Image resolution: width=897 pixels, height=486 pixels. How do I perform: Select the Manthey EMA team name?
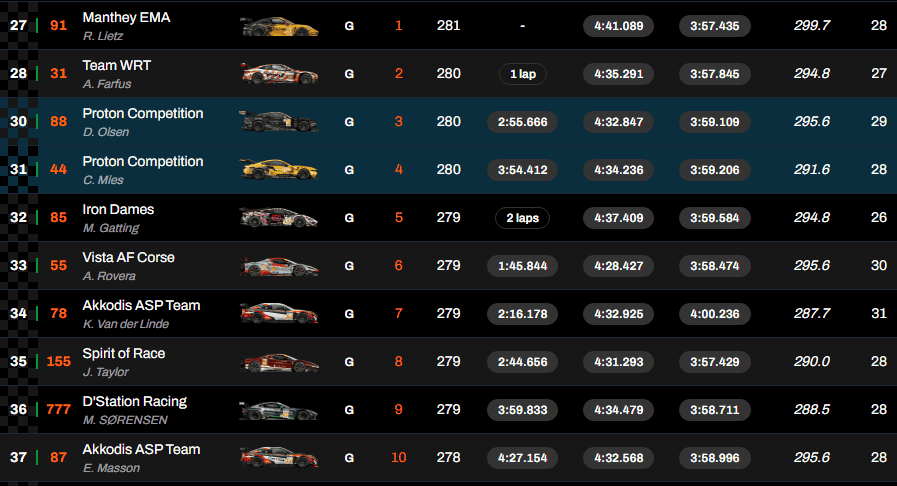[x=126, y=18]
